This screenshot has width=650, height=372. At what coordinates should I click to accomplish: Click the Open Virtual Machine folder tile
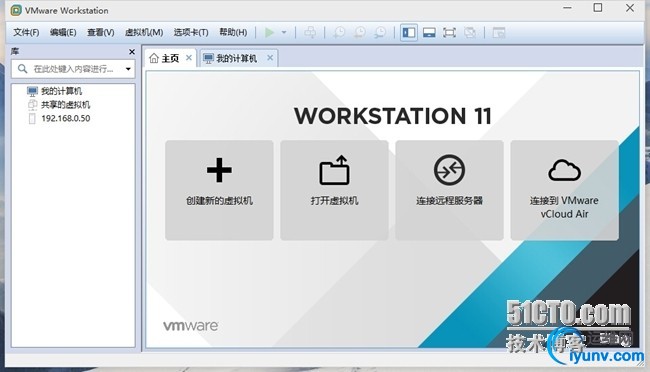[x=334, y=190]
